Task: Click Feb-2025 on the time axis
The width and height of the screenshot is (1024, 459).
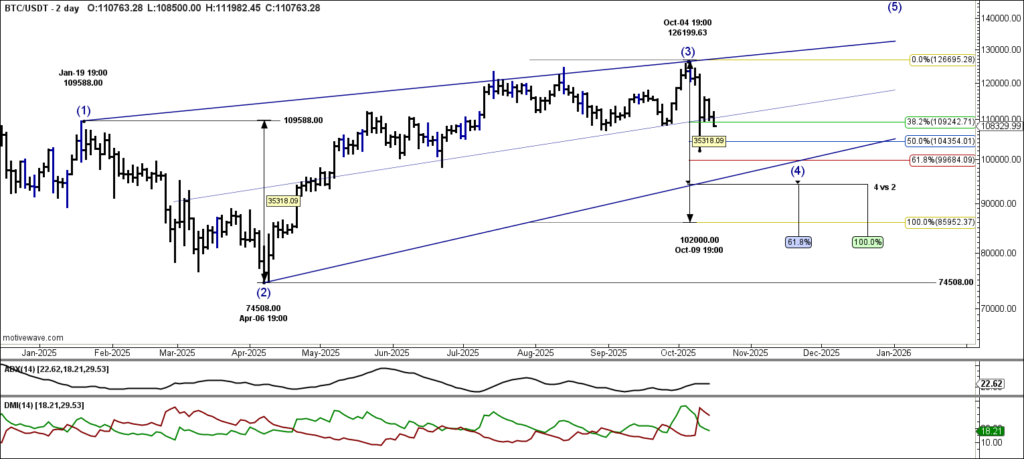Action: tap(112, 353)
